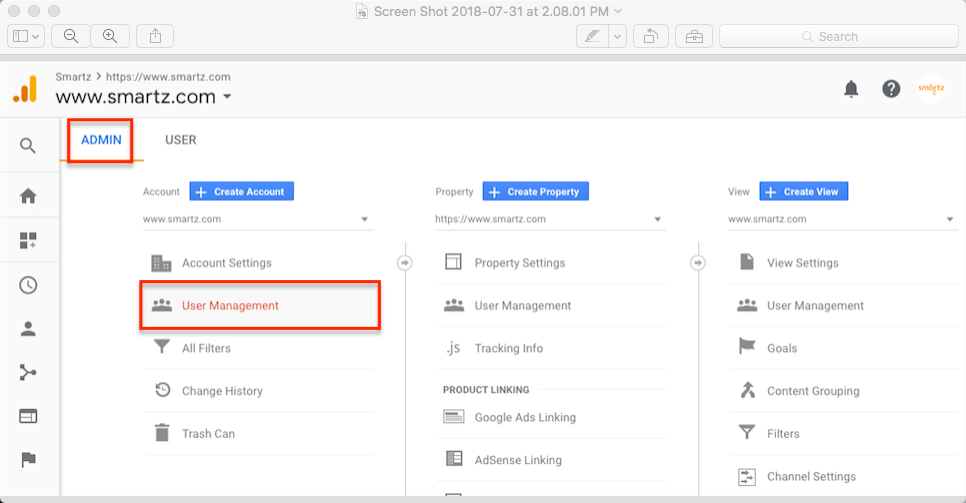The width and height of the screenshot is (966, 503).
Task: Click Preview search field
Action: (838, 36)
